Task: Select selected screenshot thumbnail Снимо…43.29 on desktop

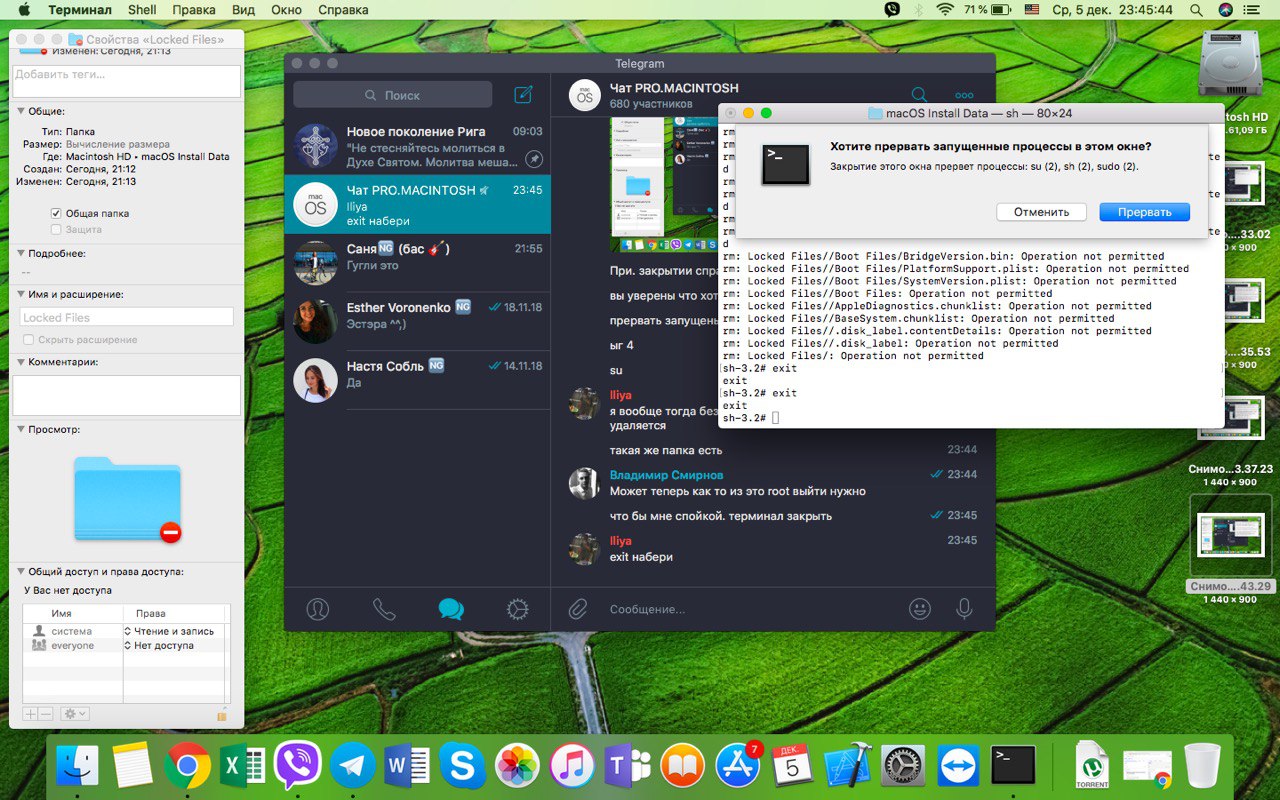Action: 1229,536
